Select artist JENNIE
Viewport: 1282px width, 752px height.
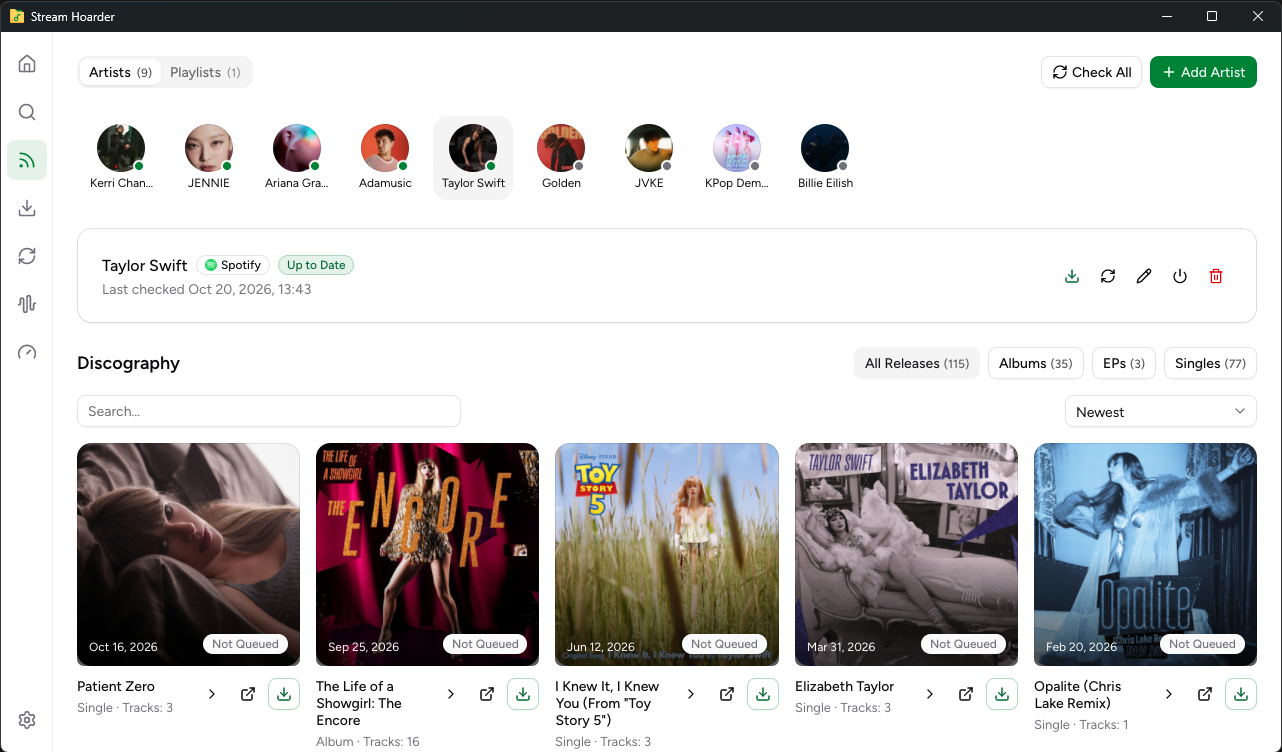point(209,157)
